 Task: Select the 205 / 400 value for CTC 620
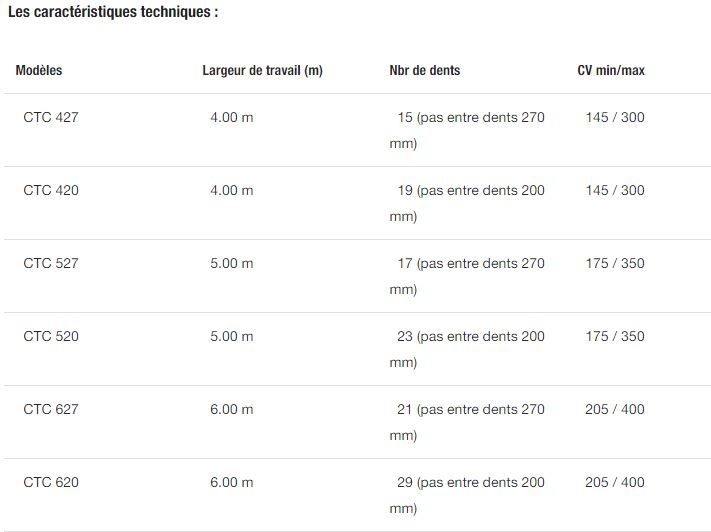point(615,483)
